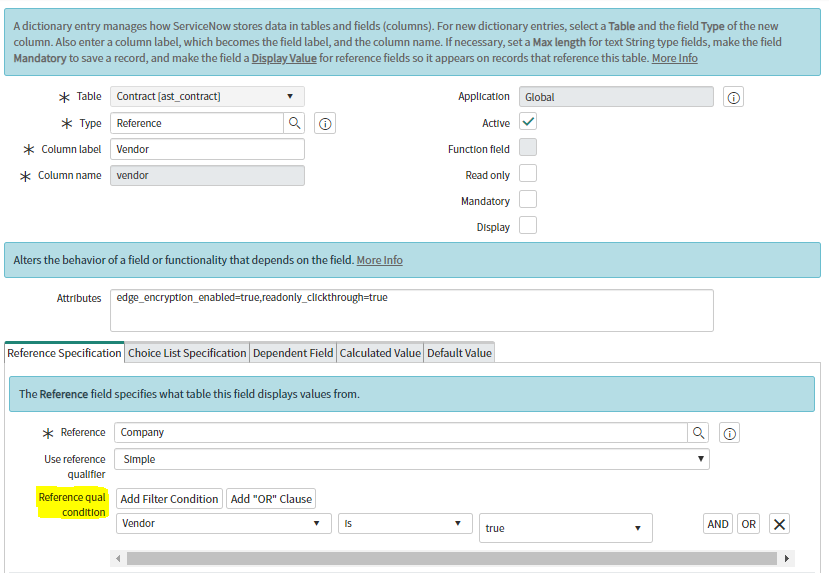Click Add "OR" Clause button

[x=271, y=499]
